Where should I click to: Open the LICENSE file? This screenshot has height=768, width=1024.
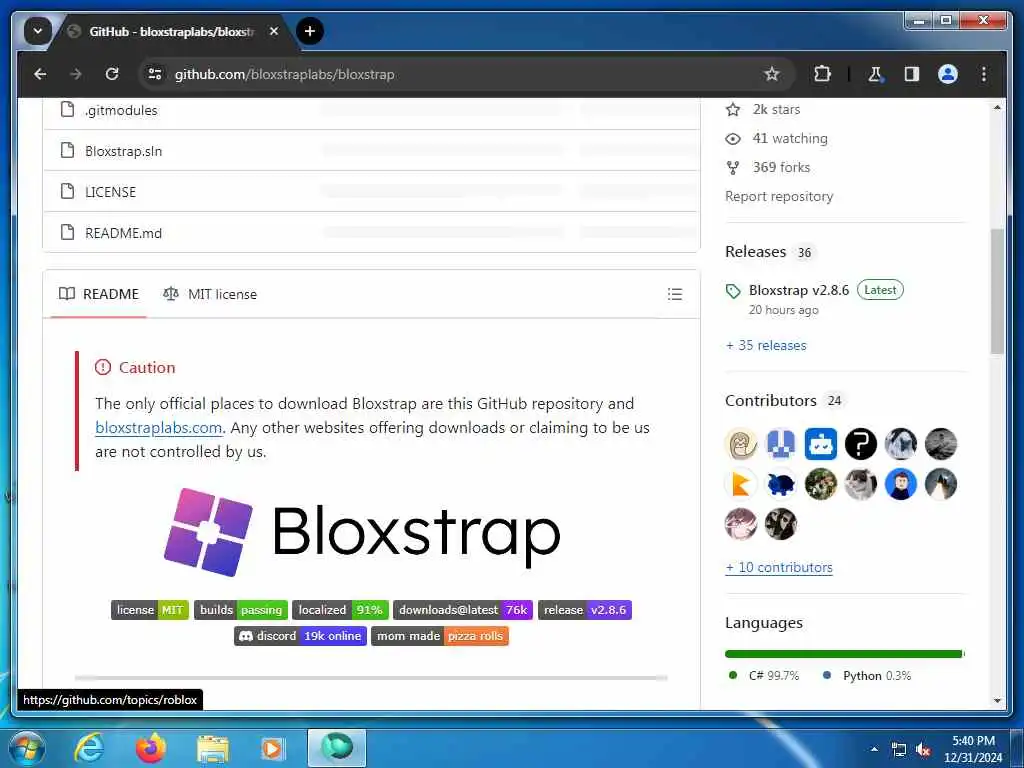click(110, 192)
